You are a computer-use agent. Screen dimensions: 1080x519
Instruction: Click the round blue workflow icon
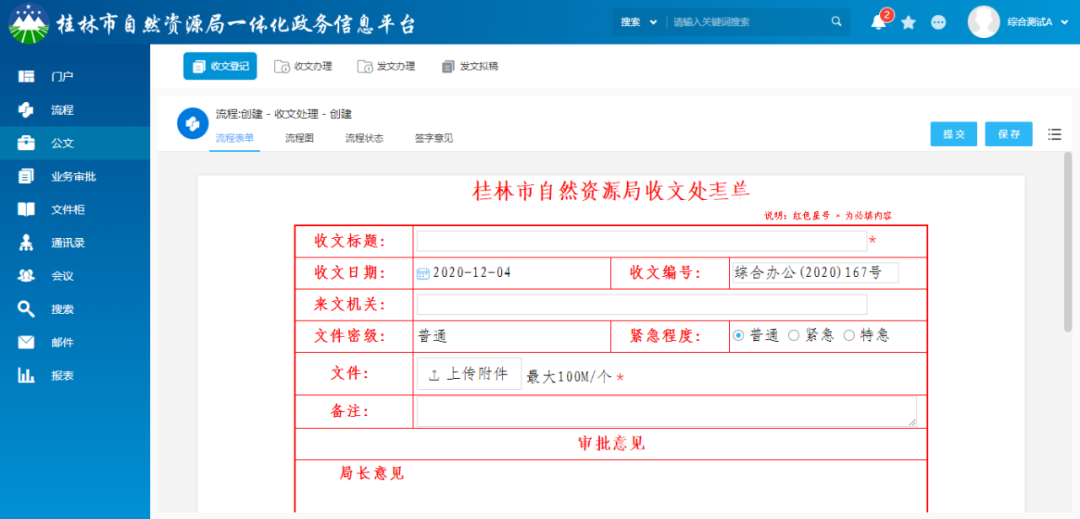pyautogui.click(x=193, y=124)
